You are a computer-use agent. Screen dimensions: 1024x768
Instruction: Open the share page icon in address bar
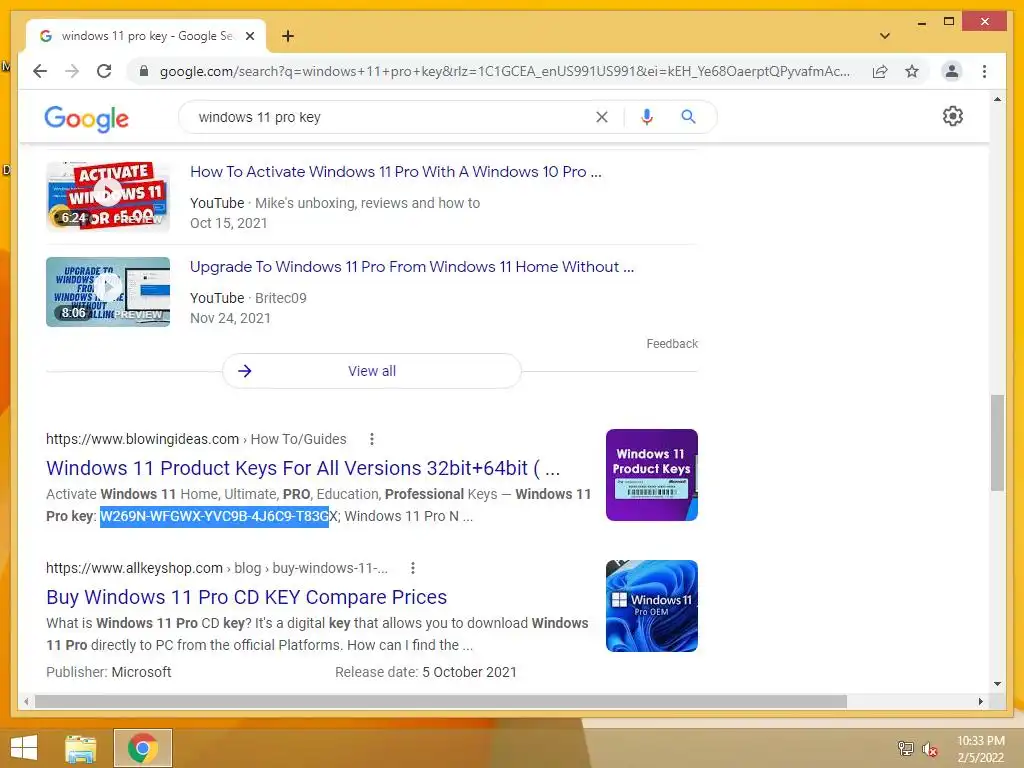[880, 71]
